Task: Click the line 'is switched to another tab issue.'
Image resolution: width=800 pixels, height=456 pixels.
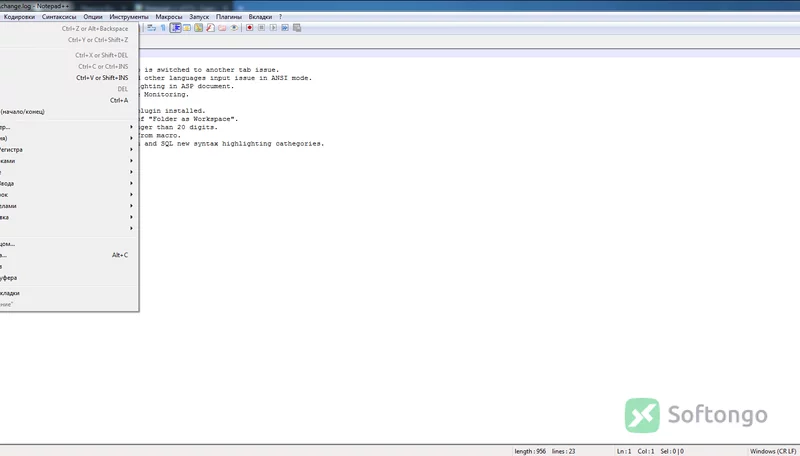Action: tap(211, 70)
